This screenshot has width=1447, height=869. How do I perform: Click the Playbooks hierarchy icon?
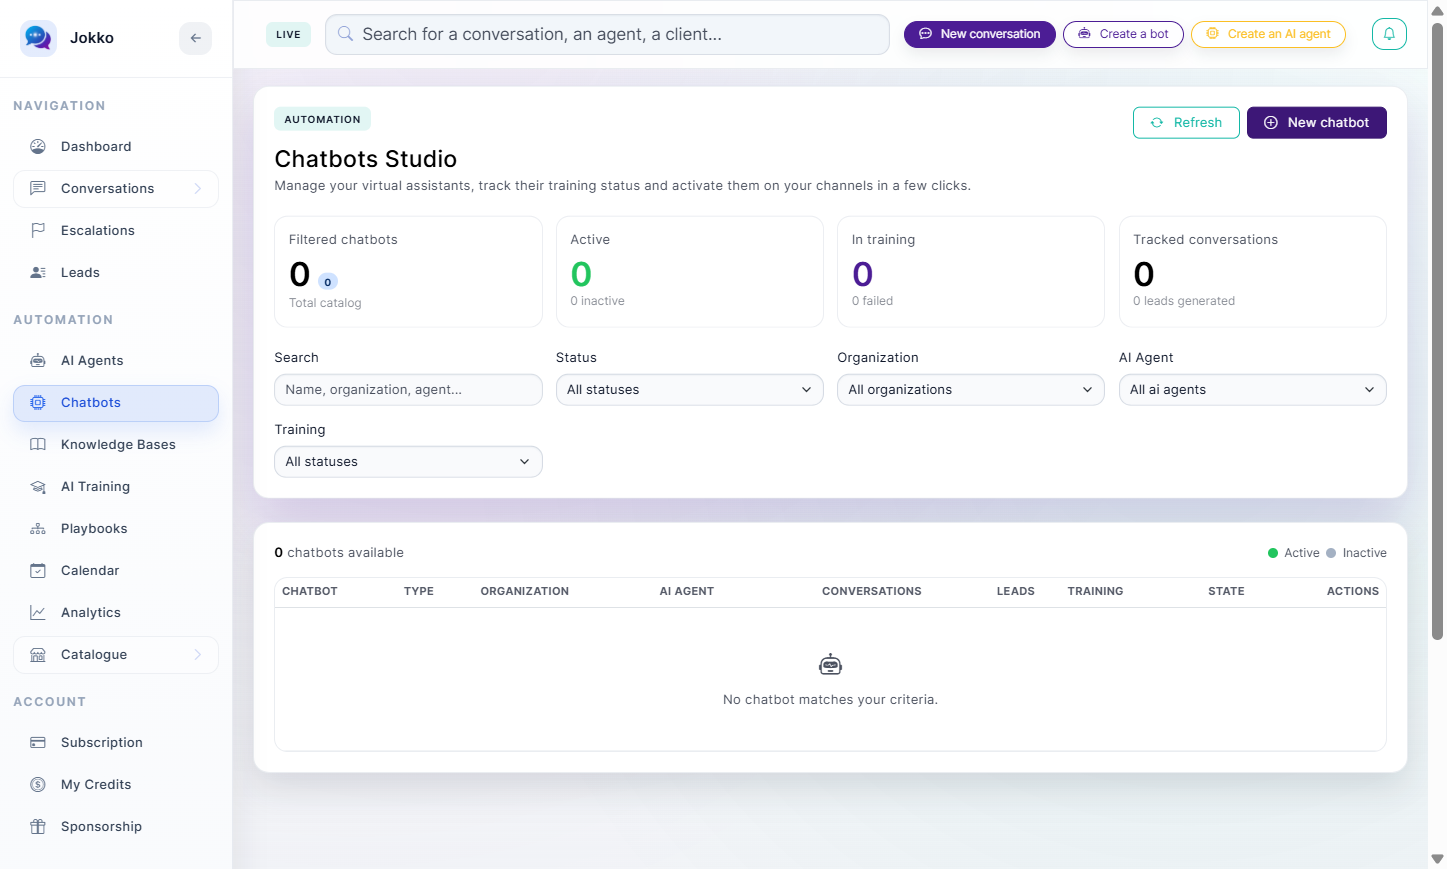coord(38,528)
